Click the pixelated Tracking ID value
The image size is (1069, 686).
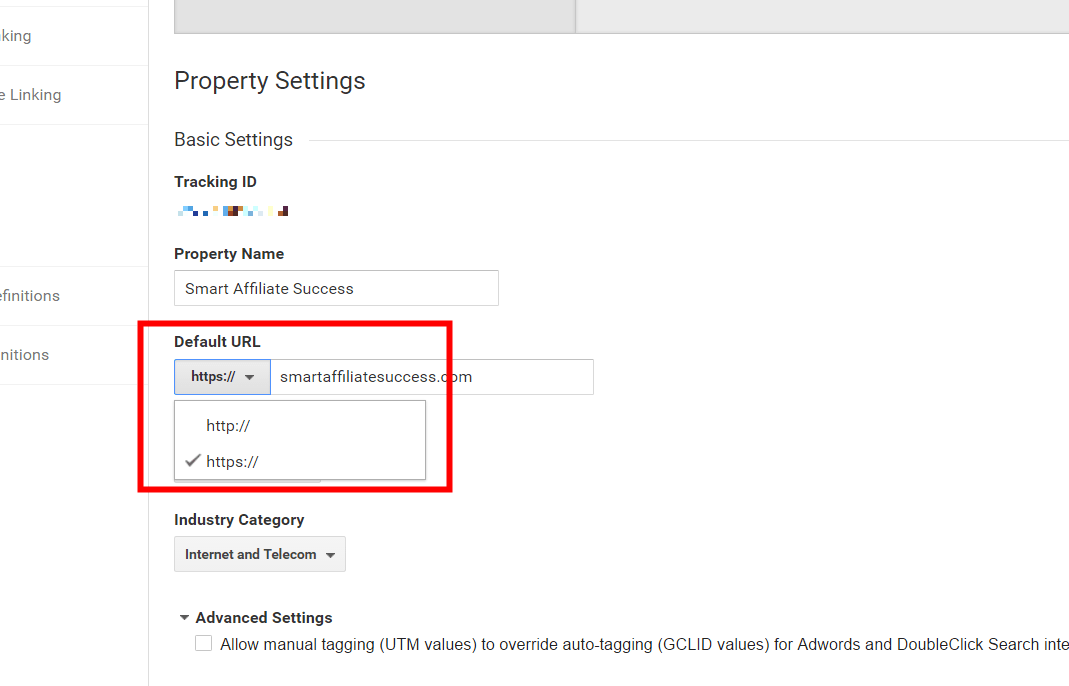click(232, 210)
